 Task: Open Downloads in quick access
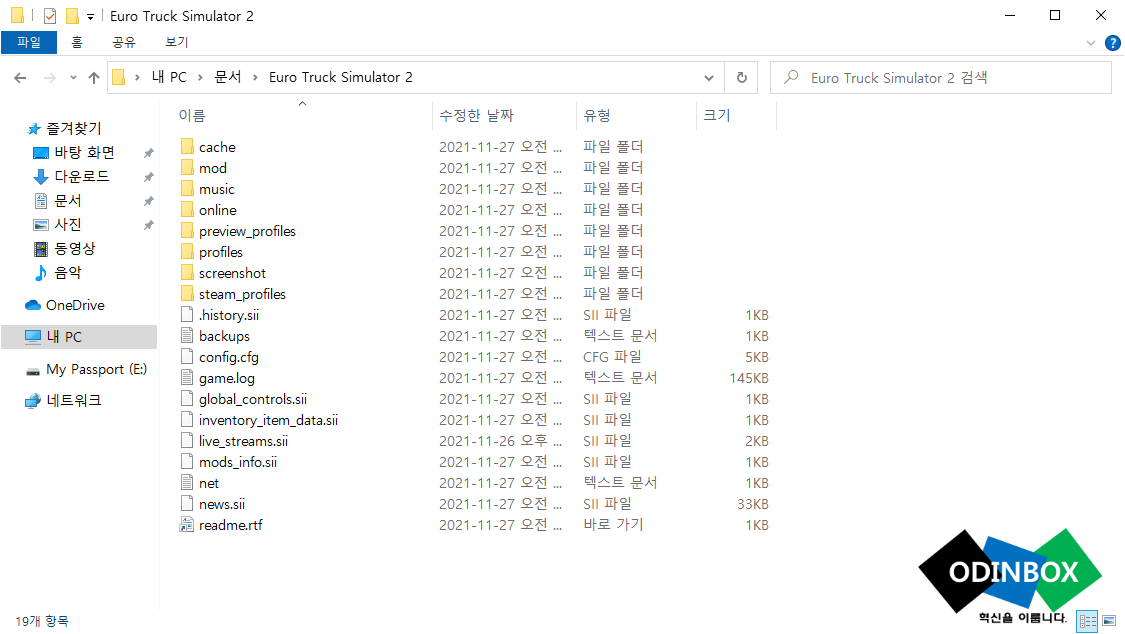point(82,176)
